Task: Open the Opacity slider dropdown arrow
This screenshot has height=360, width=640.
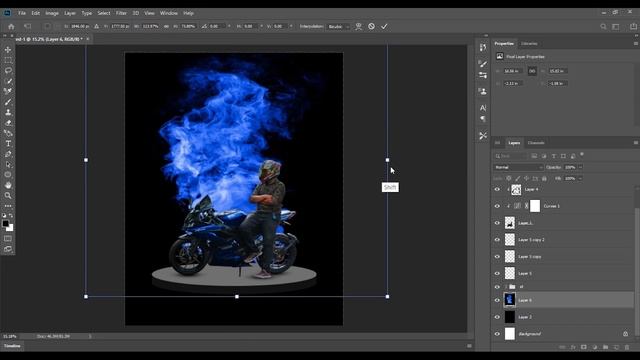Action: click(x=580, y=167)
